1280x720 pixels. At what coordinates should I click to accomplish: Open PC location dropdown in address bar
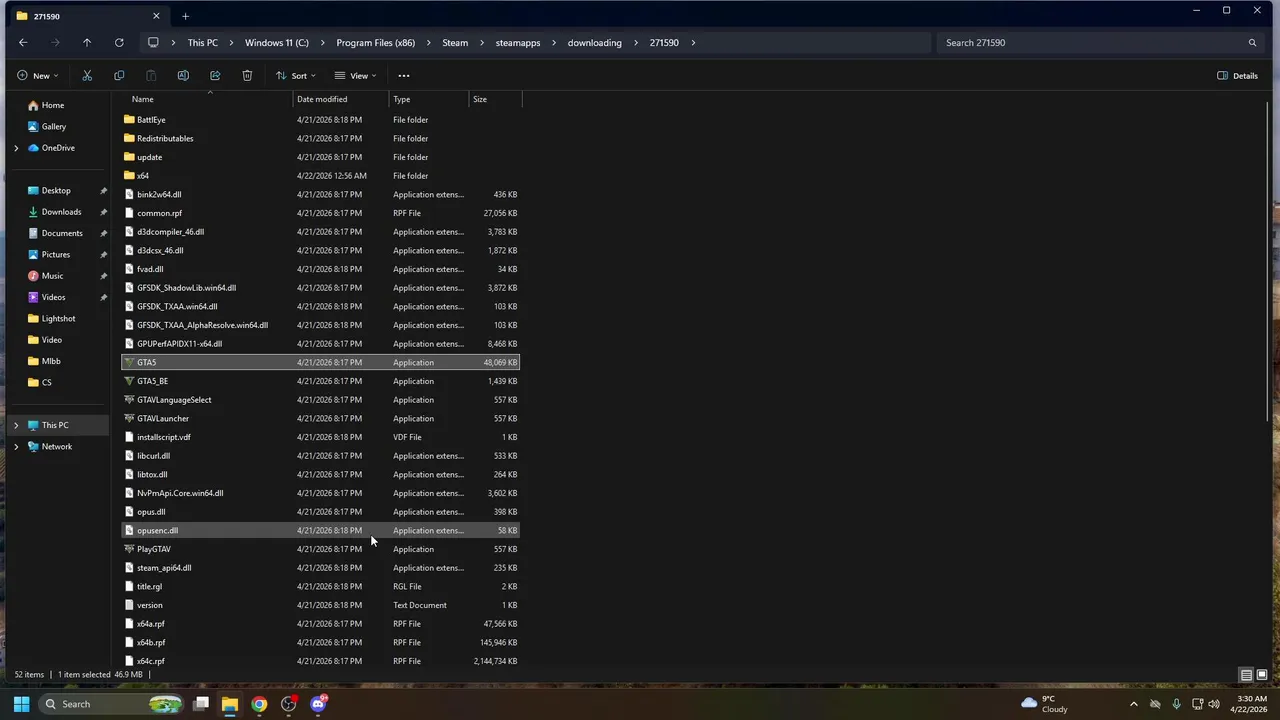coord(153,43)
